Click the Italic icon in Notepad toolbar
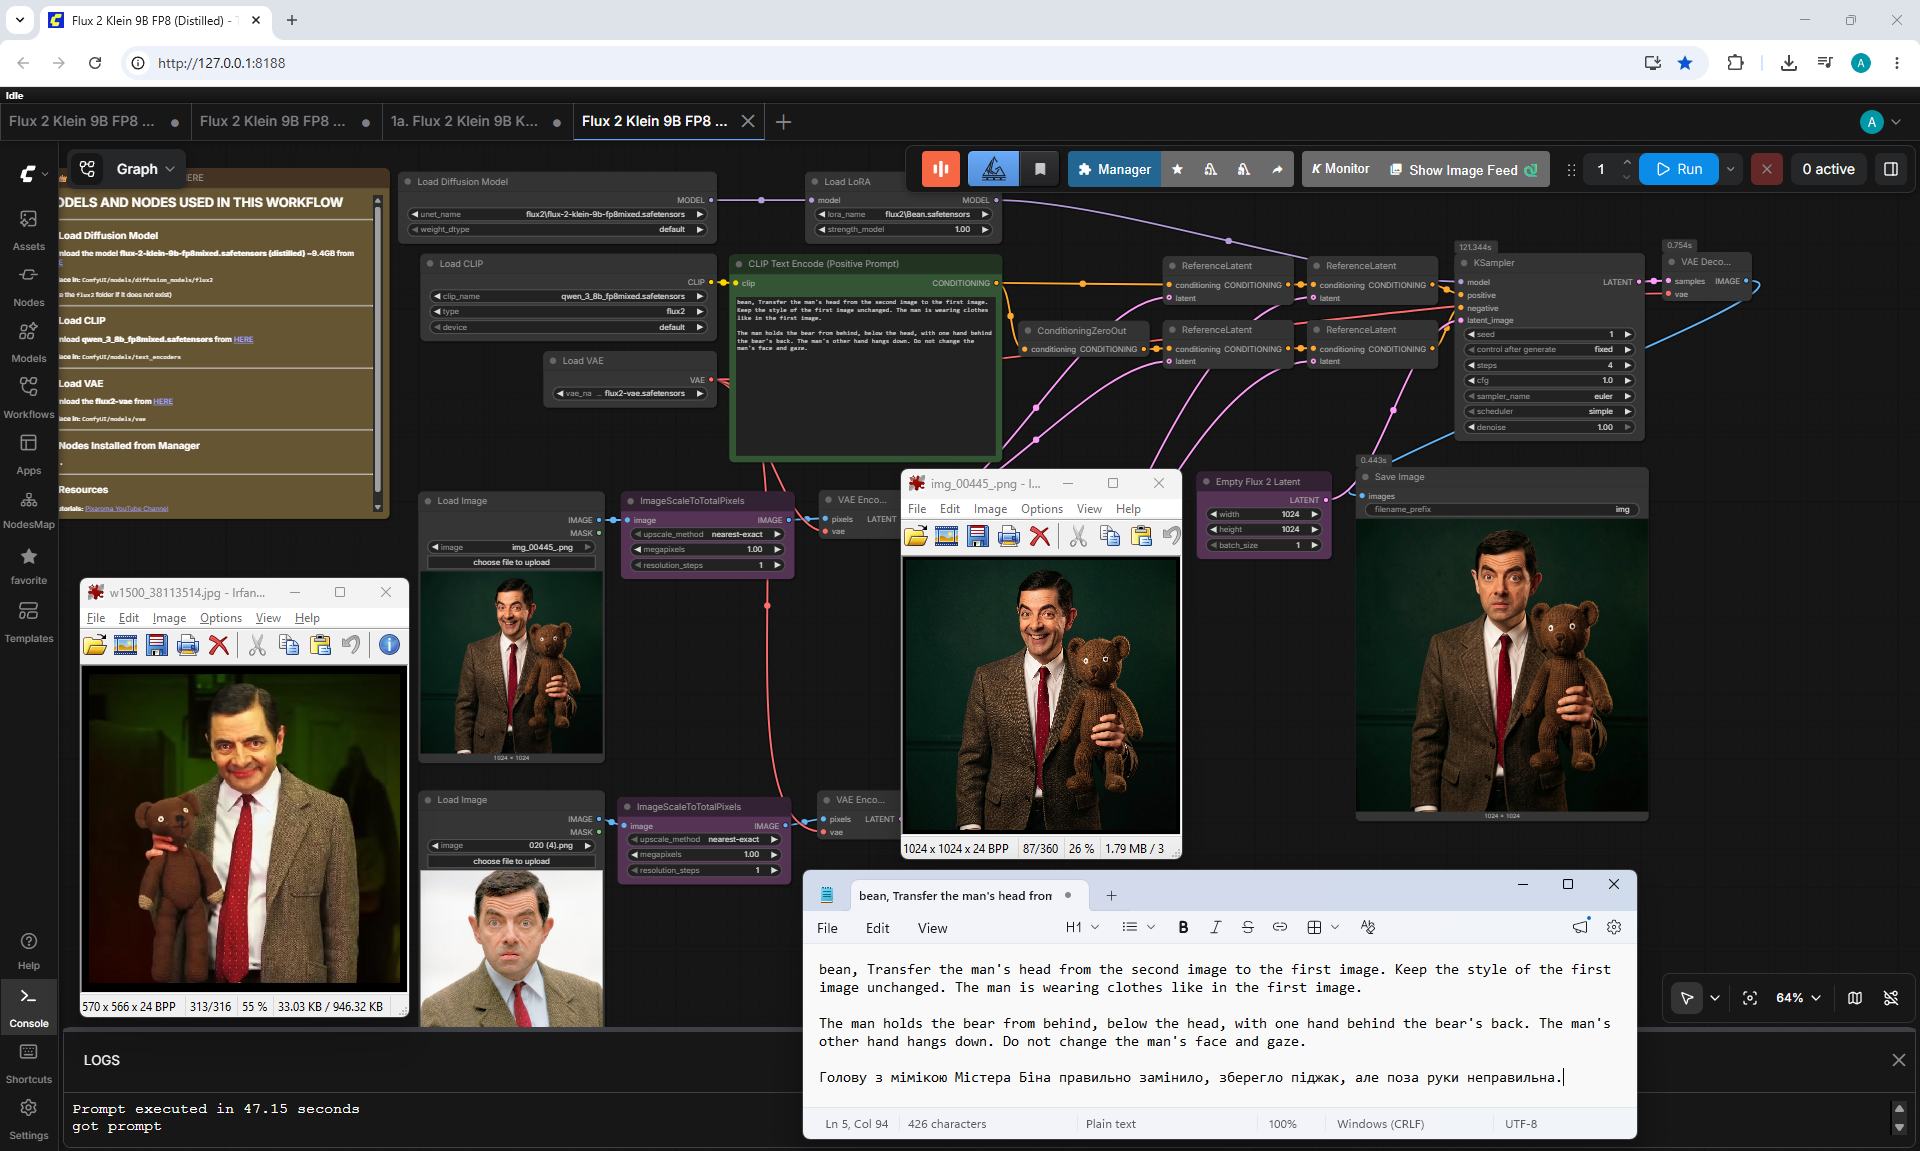 click(x=1215, y=927)
